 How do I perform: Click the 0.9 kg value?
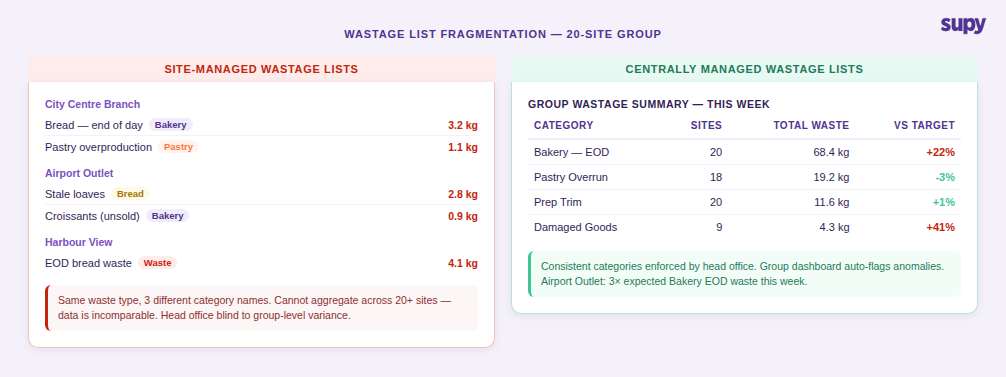point(463,216)
